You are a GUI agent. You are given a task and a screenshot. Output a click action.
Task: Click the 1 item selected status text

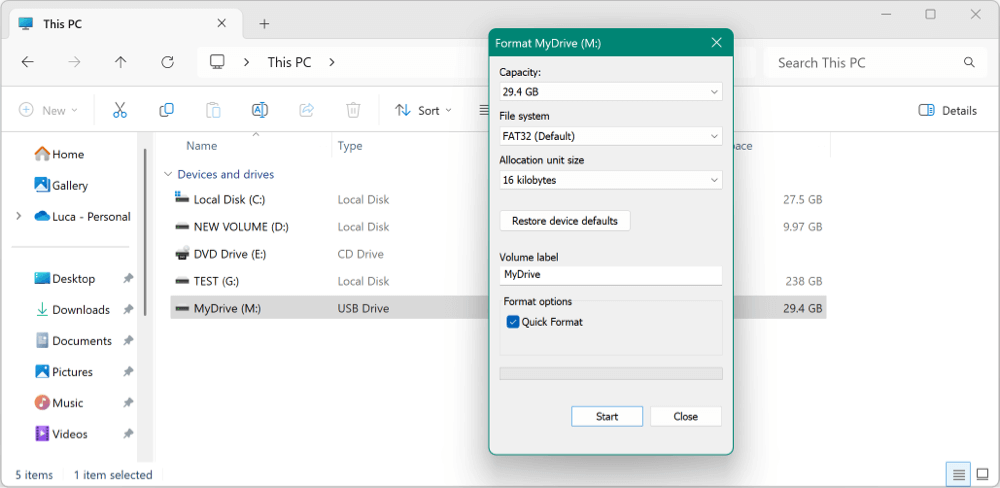113,475
